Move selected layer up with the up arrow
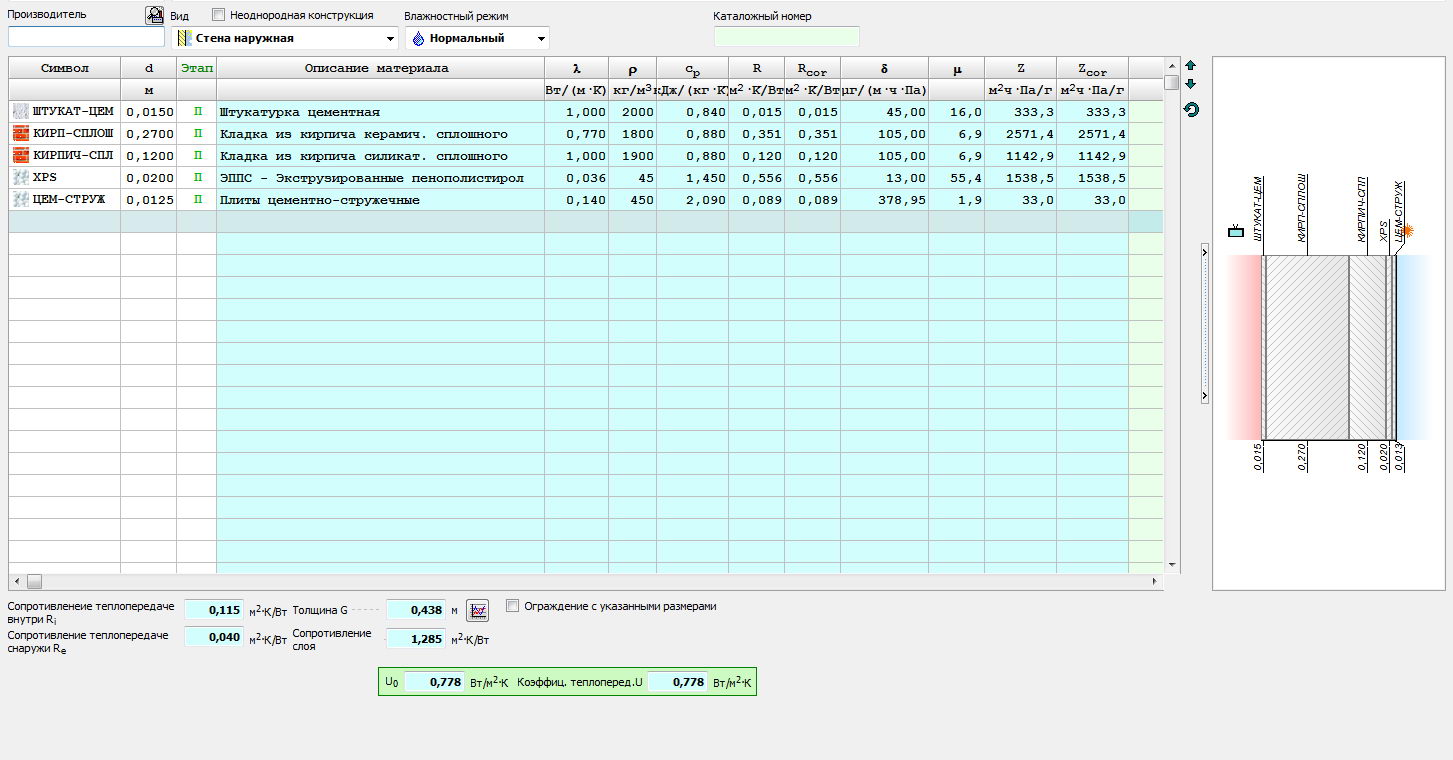Viewport: 1453px width, 760px height. point(1190,65)
